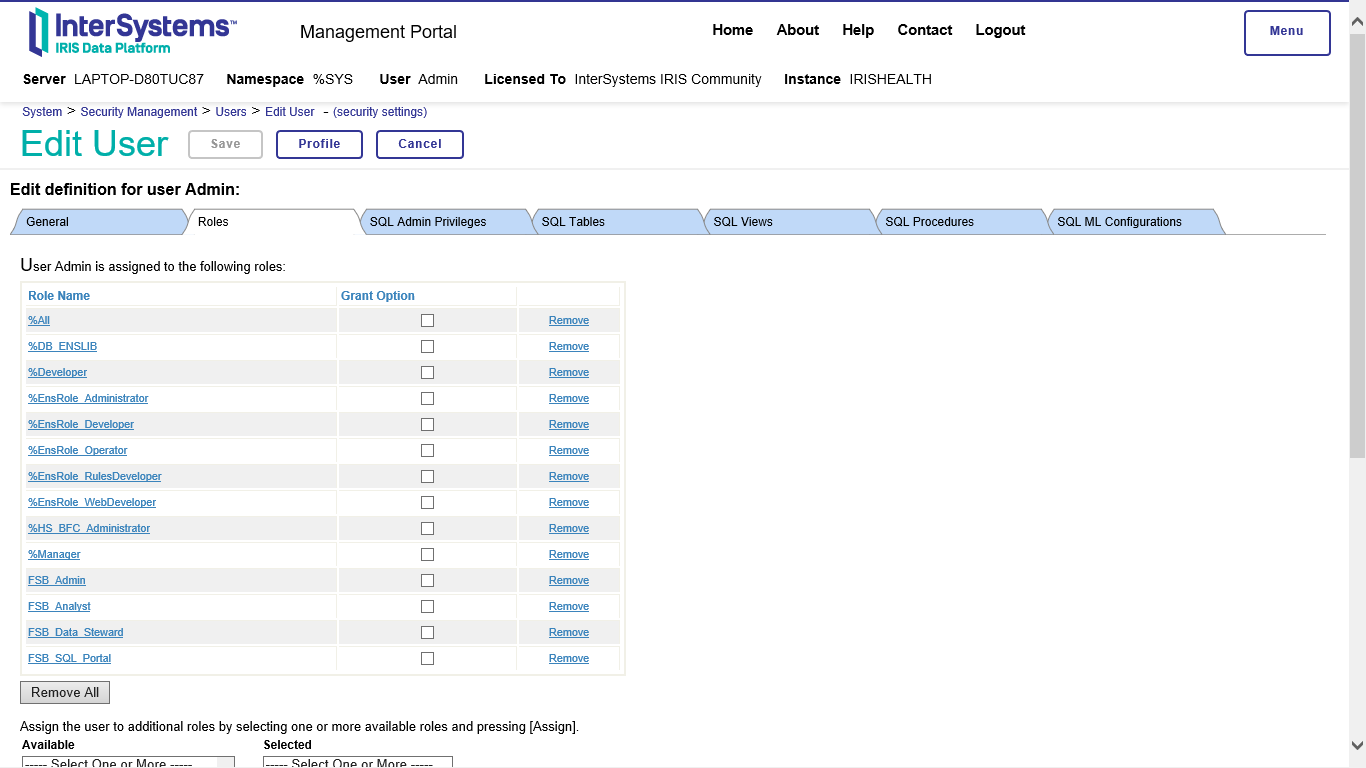
Task: Cancel editing the user
Action: click(x=420, y=144)
